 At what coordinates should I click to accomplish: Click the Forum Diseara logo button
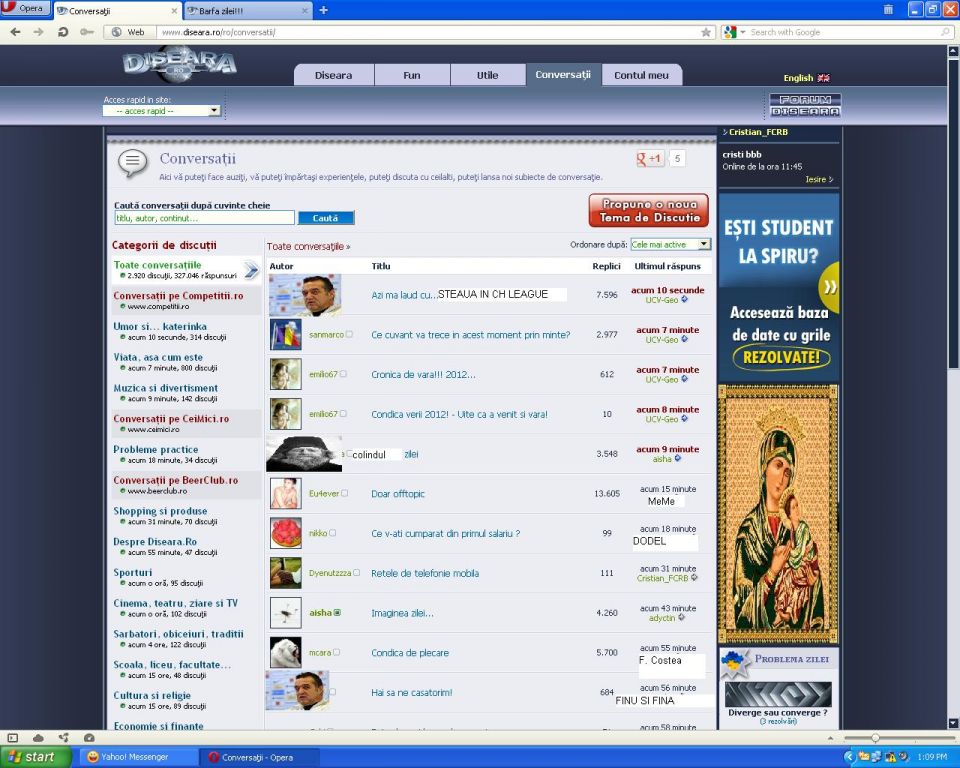[805, 105]
